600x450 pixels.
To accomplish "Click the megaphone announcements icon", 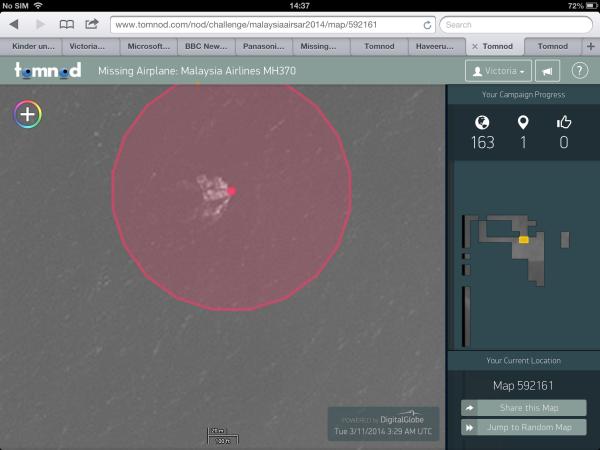I will click(x=547, y=71).
